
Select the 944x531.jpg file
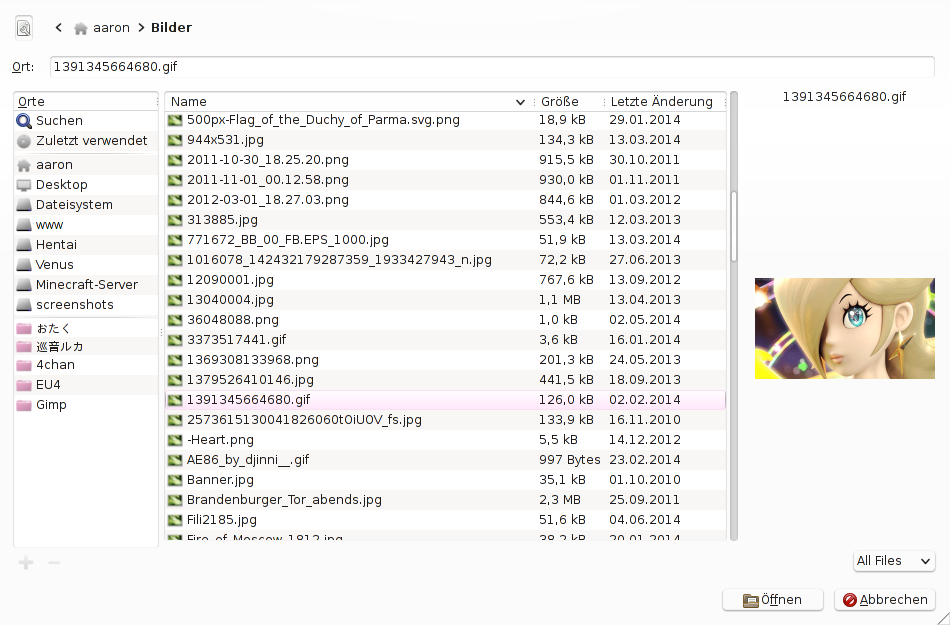tap(445, 140)
